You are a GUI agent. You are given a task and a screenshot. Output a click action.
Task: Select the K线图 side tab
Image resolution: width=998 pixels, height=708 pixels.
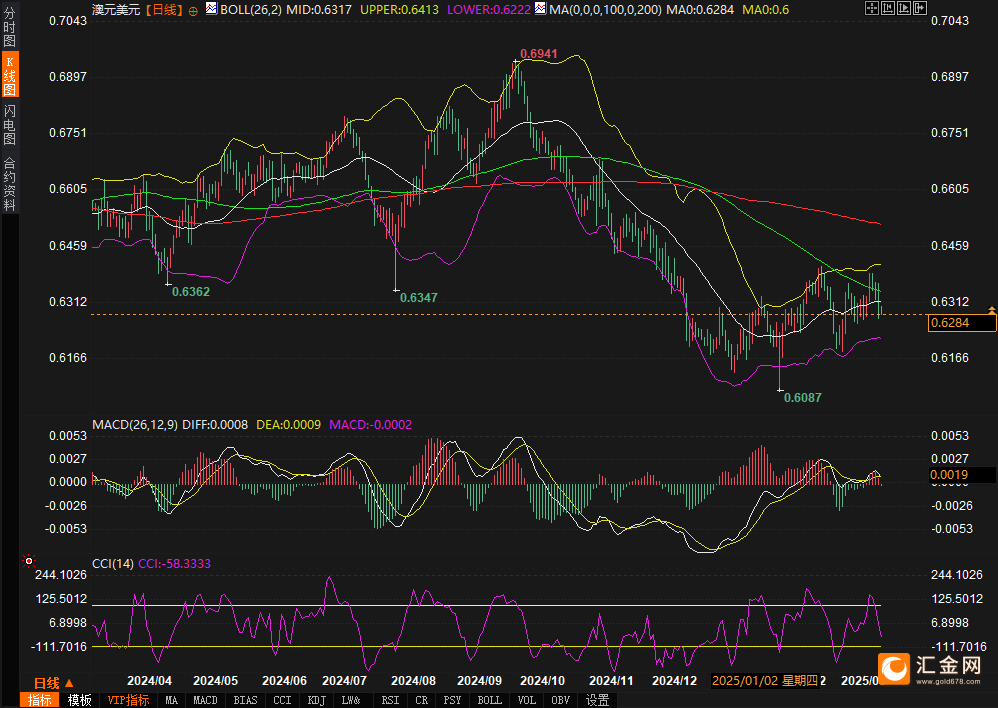pyautogui.click(x=10, y=74)
